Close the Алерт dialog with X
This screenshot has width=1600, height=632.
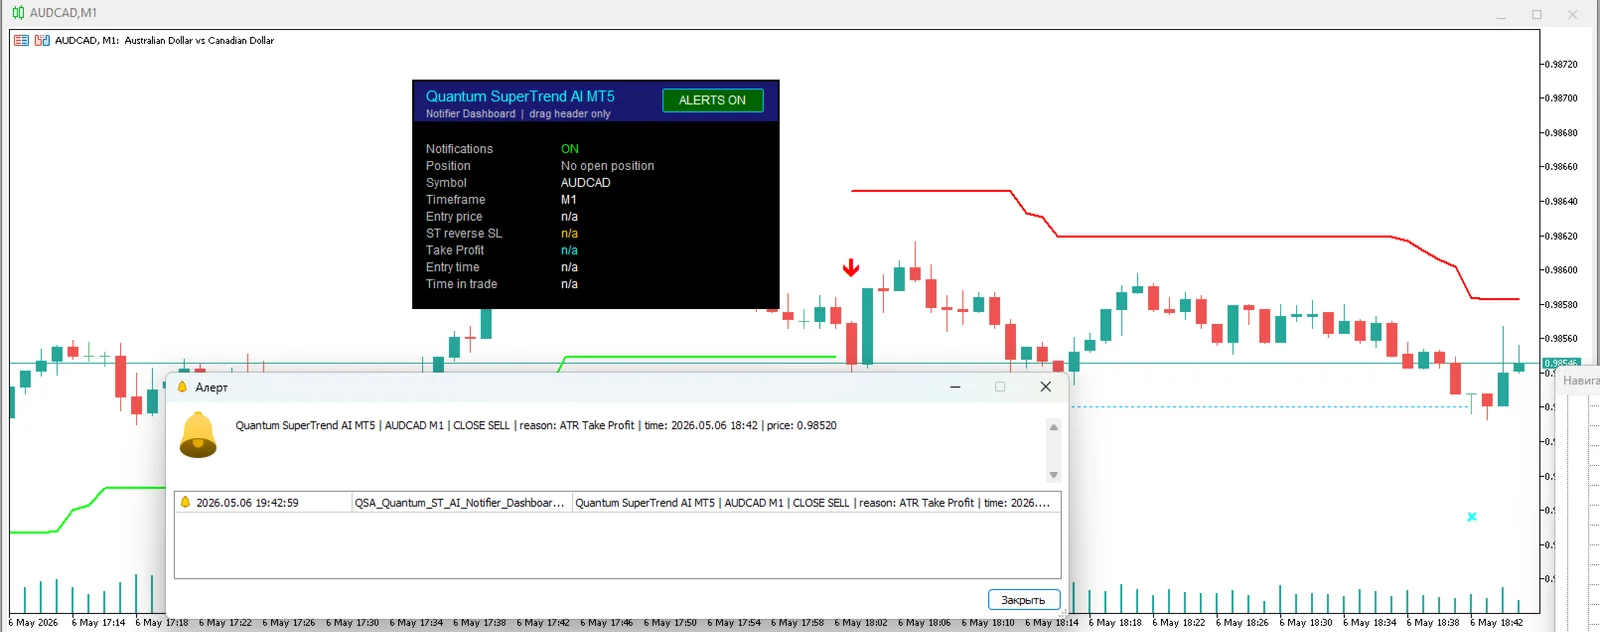[x=1046, y=387]
